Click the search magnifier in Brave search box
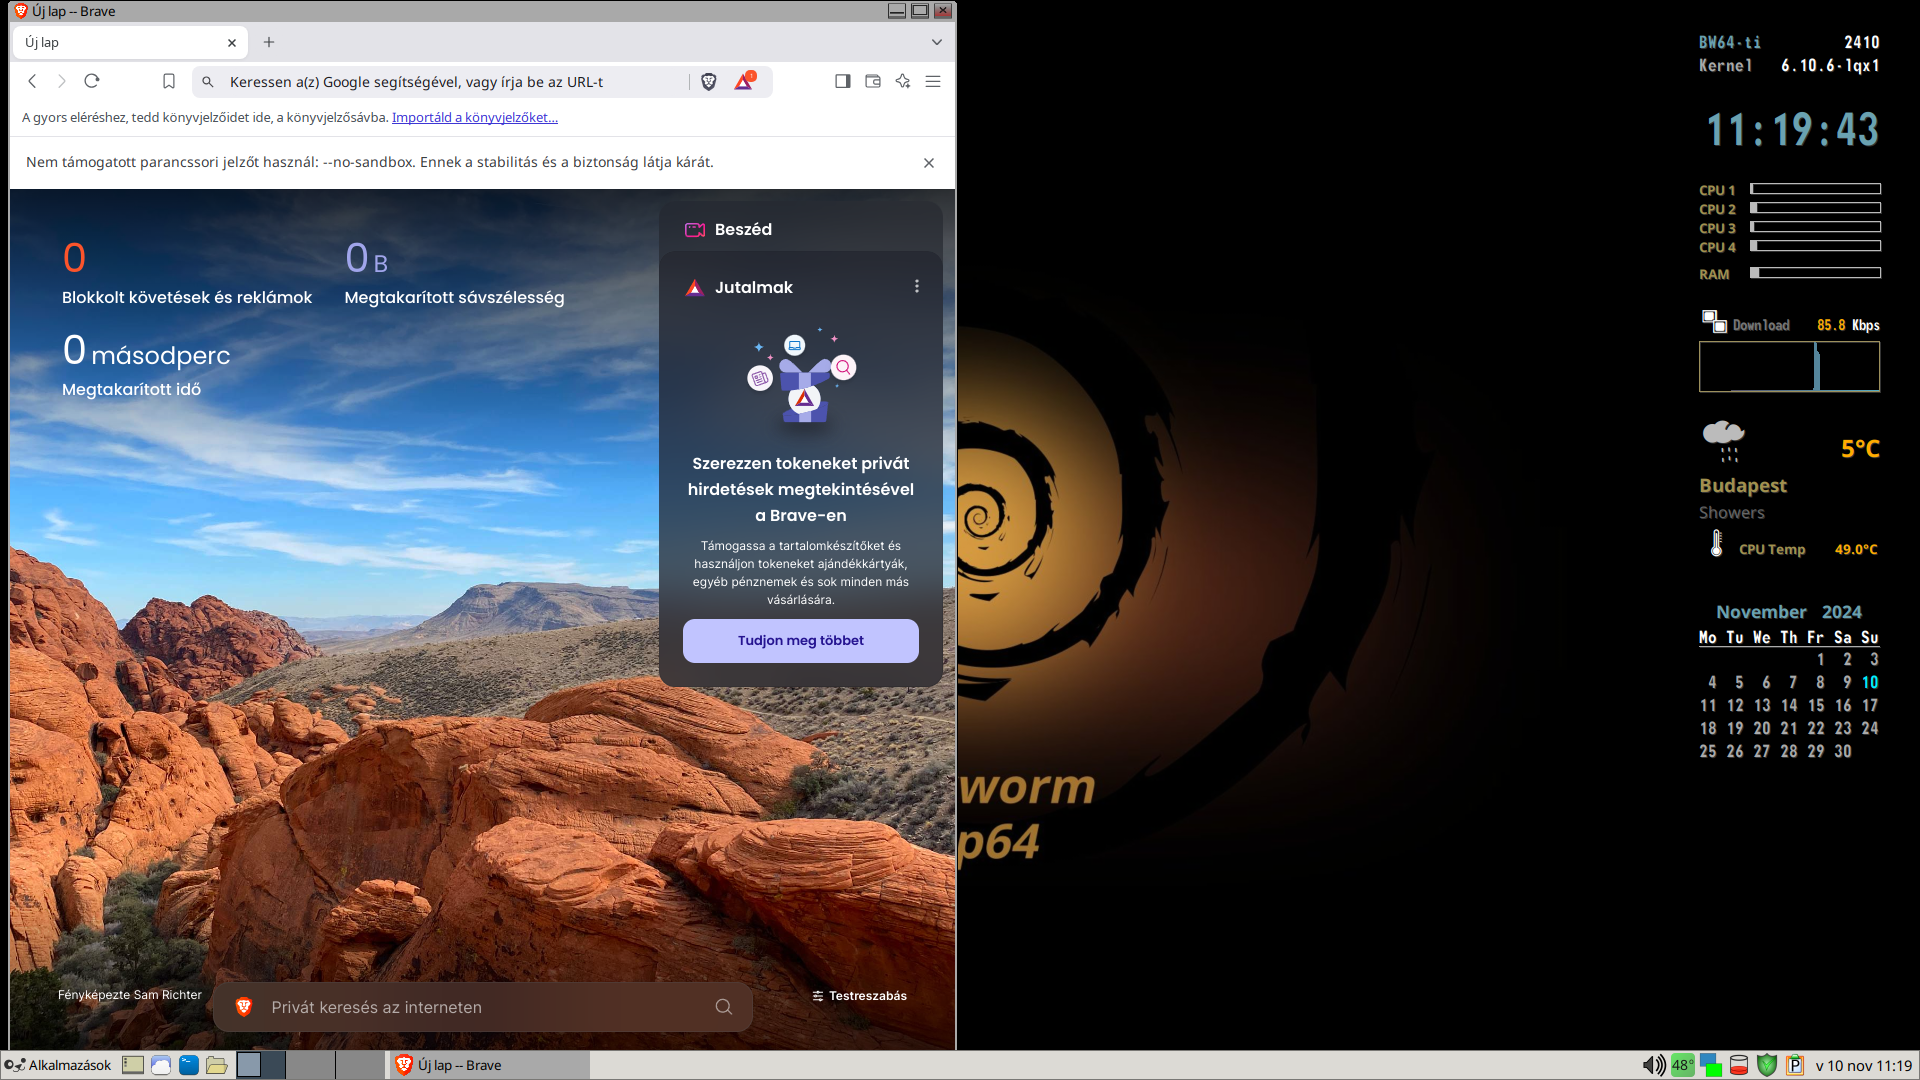The height and width of the screenshot is (1080, 1920). (x=724, y=1007)
